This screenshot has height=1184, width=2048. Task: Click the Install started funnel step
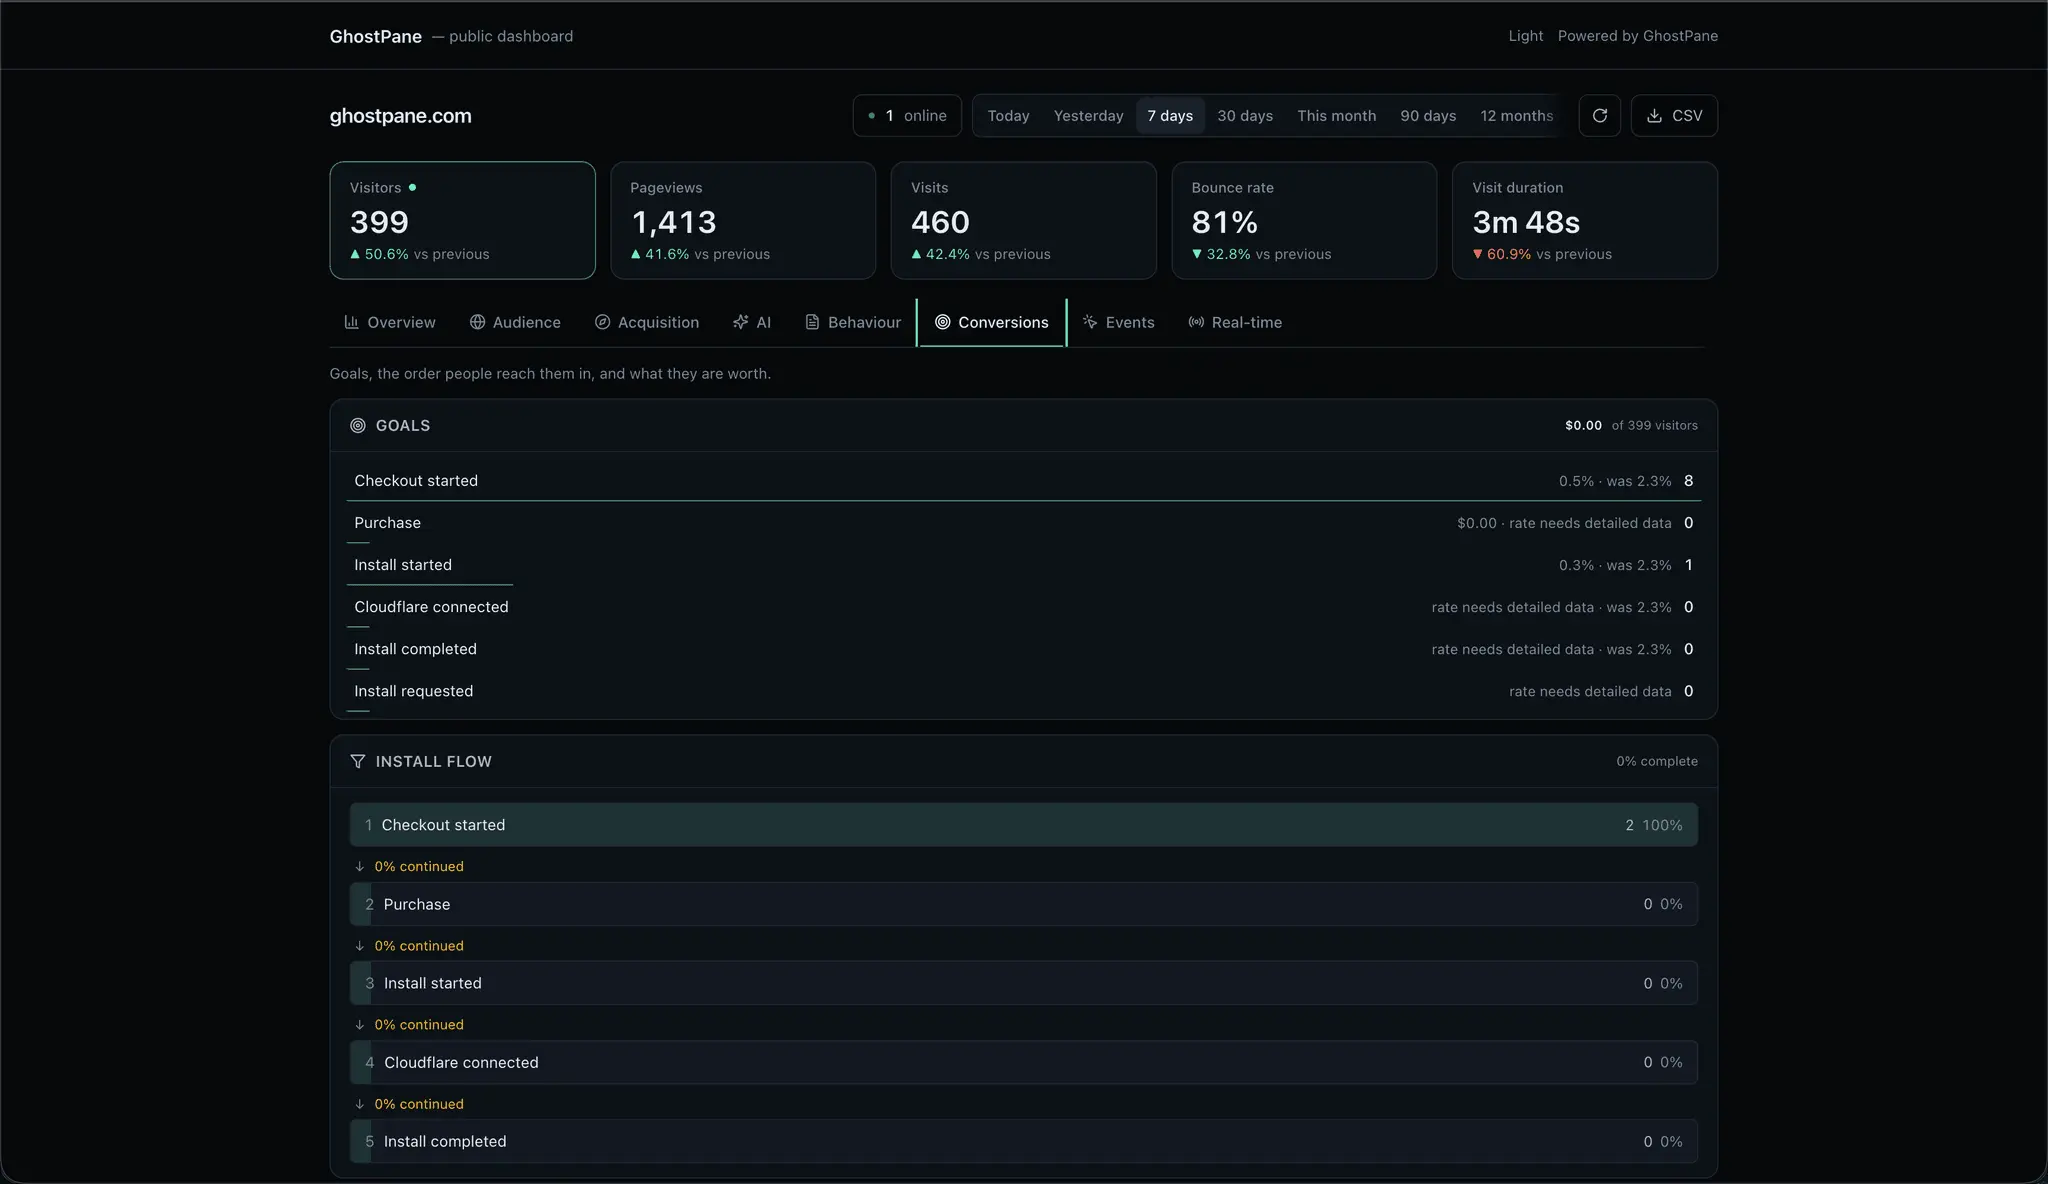pos(1024,983)
